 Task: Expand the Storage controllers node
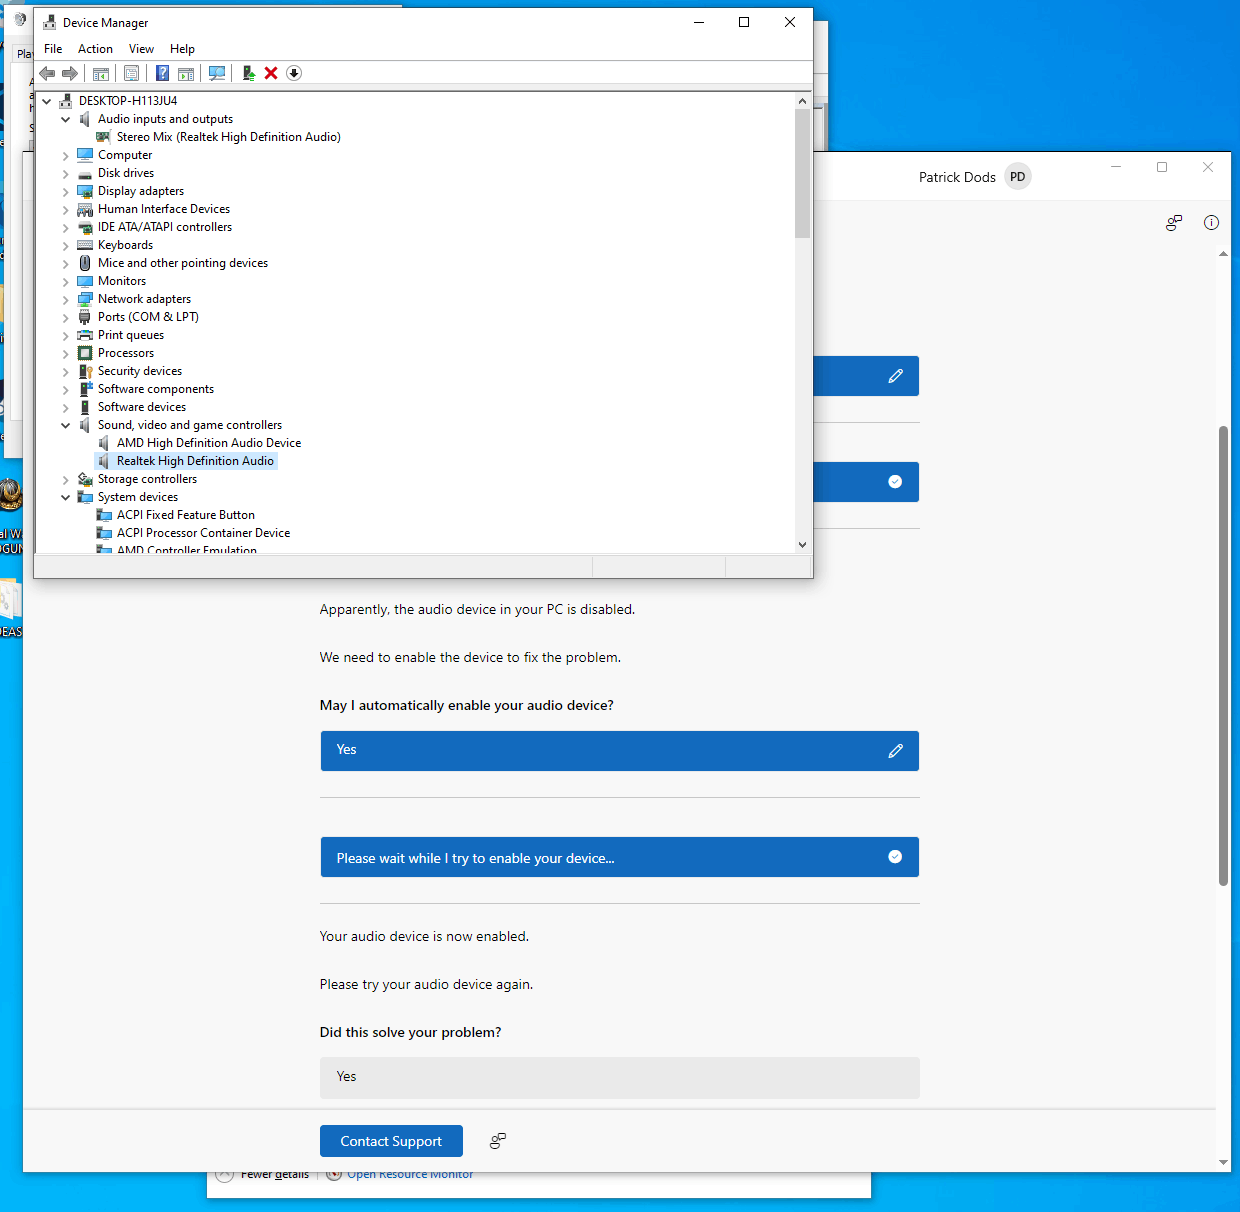[66, 479]
